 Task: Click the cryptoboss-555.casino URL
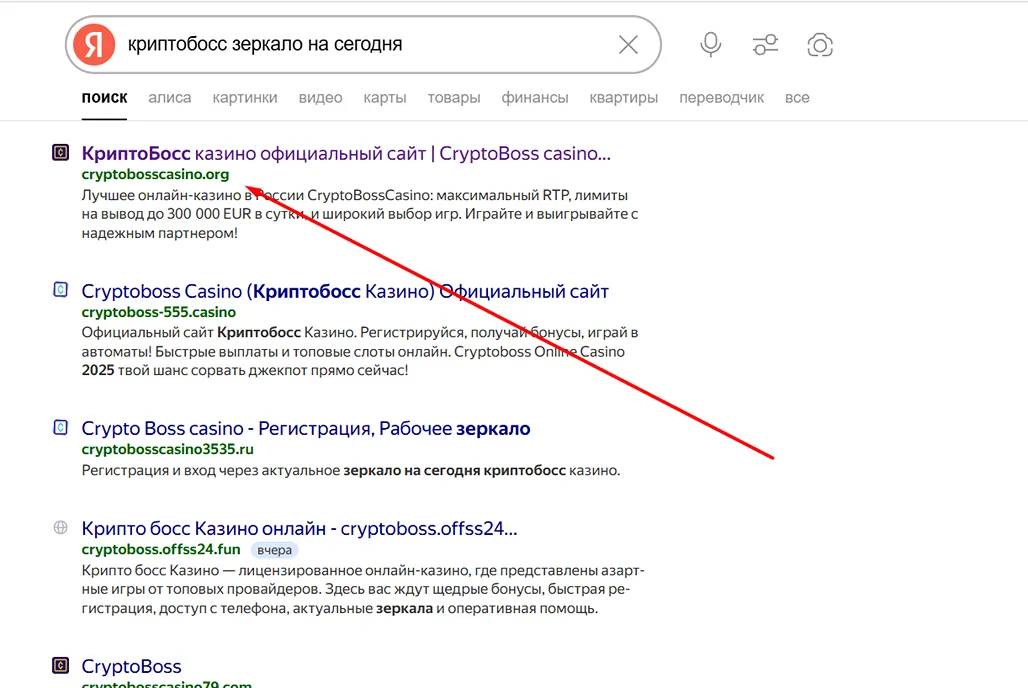coord(159,312)
